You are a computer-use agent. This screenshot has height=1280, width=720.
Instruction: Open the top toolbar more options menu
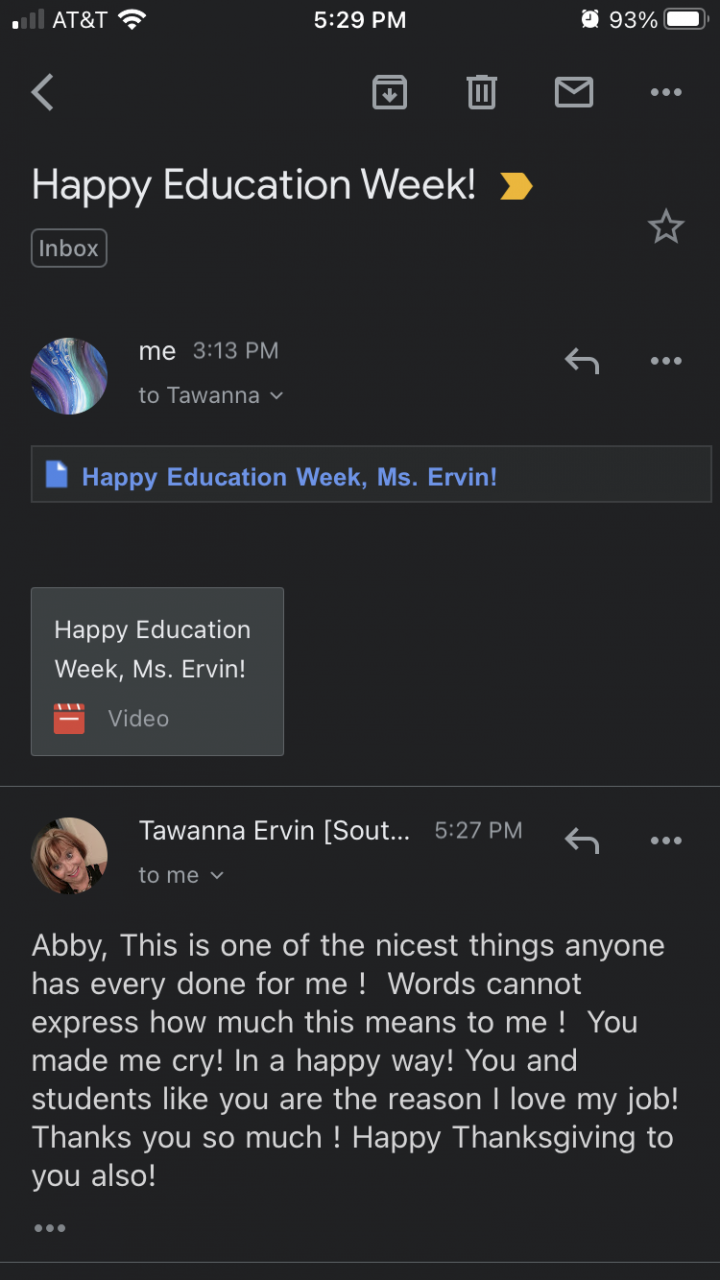[x=666, y=93]
